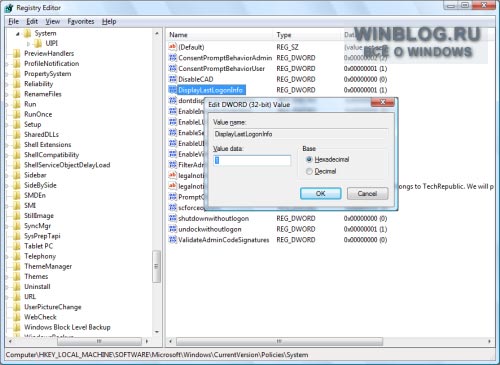Image resolution: width=500 pixels, height=365 pixels.
Task: Cancel the Edit DWORD dialog
Action: (x=367, y=194)
